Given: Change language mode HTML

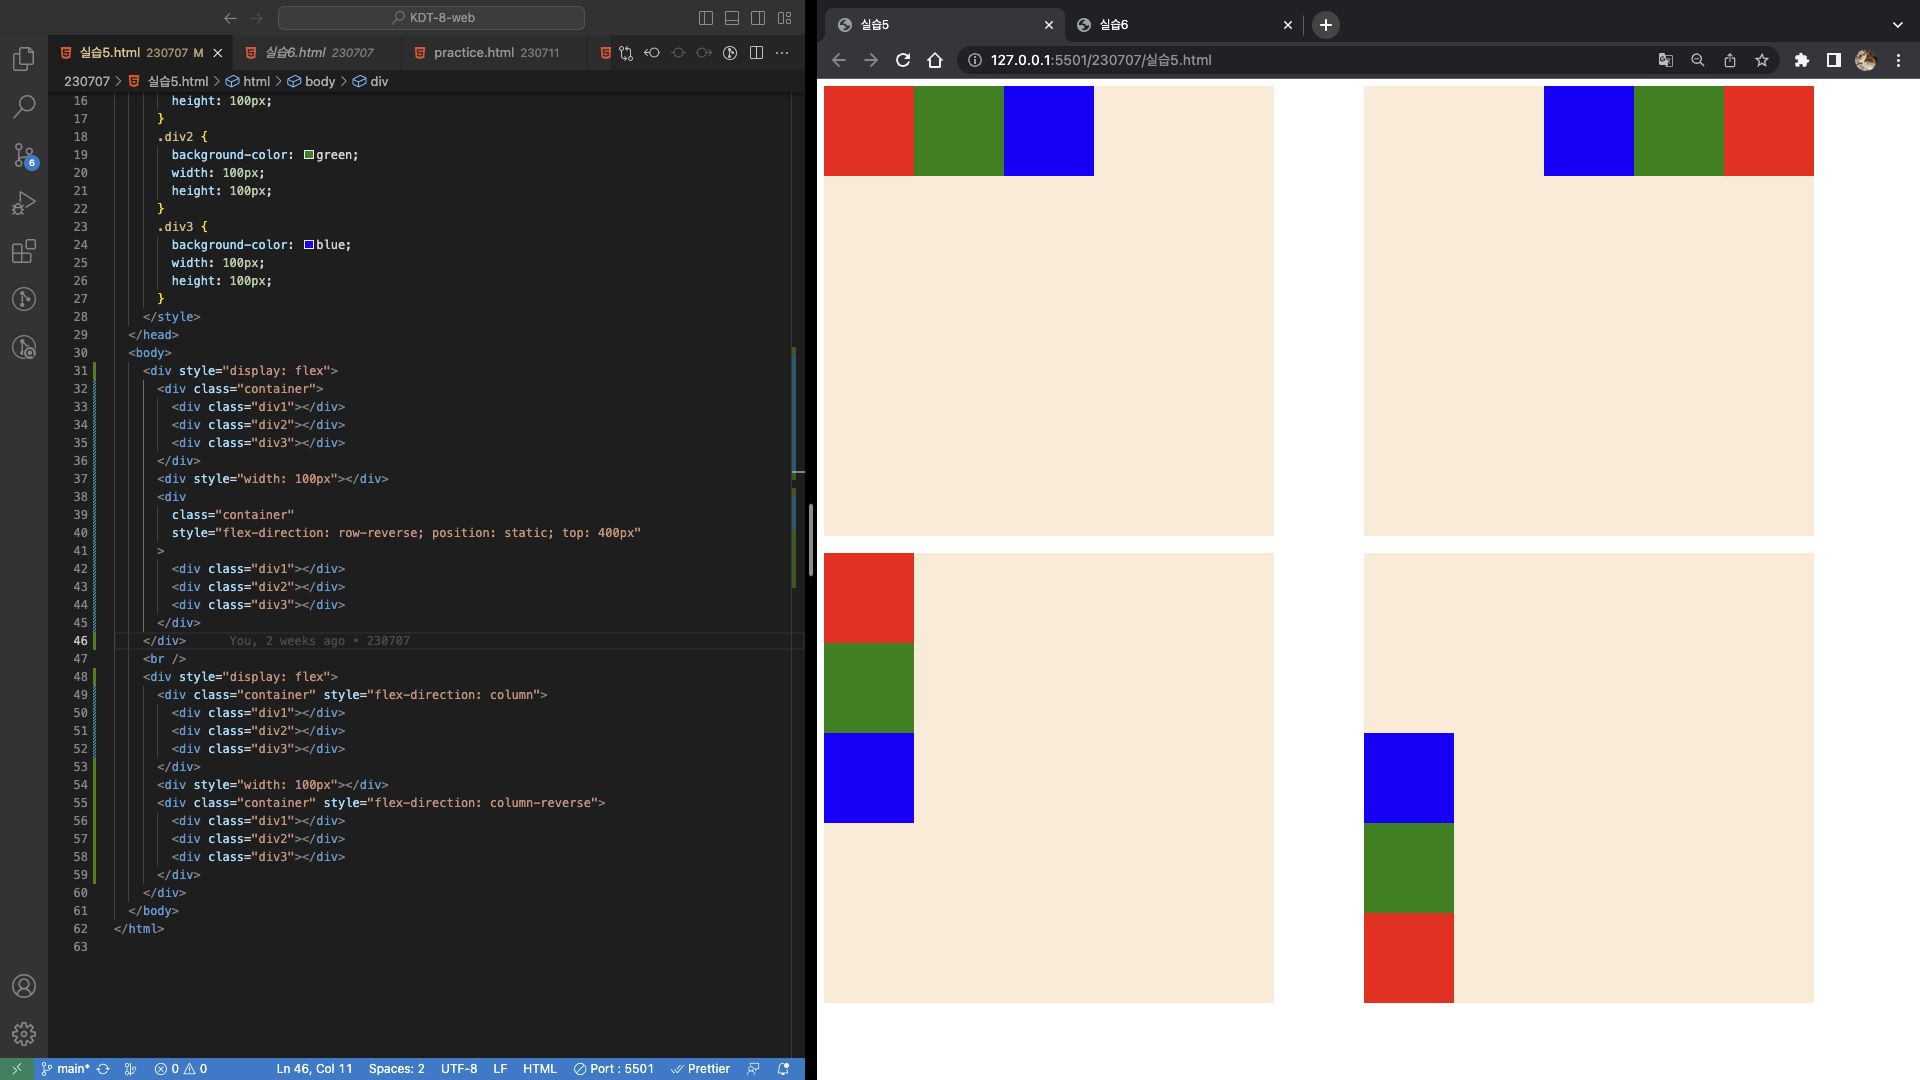Looking at the screenshot, I should tap(540, 1069).
